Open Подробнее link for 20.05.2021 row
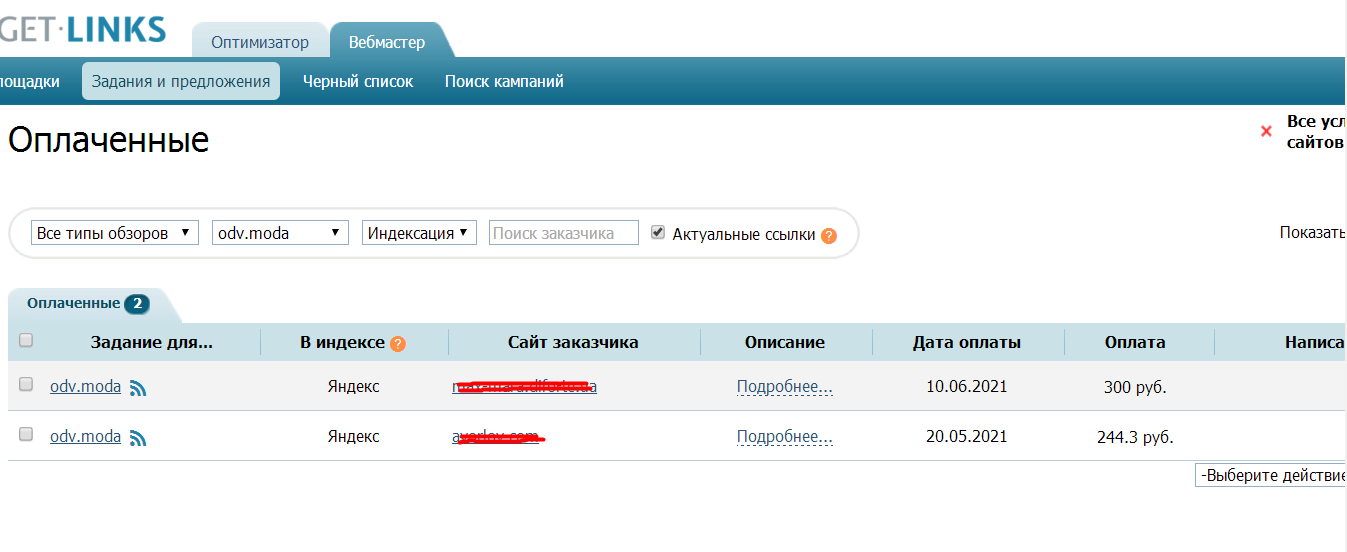Viewport: 1347px width, 552px height. click(x=785, y=436)
